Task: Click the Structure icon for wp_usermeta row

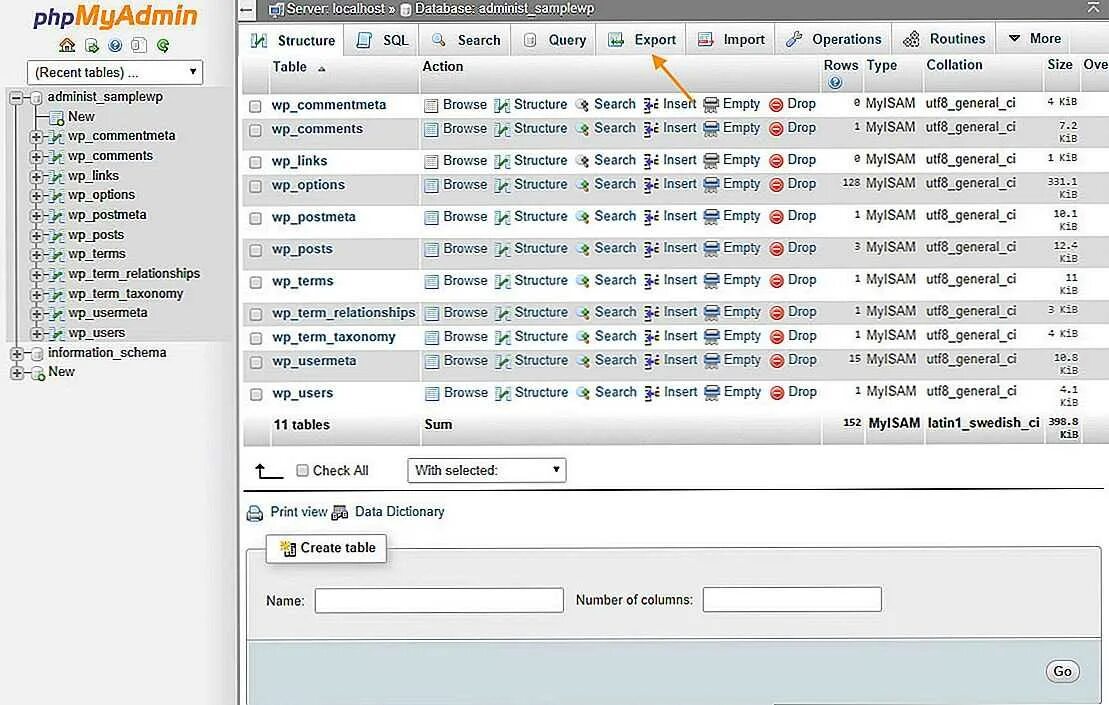Action: [x=503, y=361]
